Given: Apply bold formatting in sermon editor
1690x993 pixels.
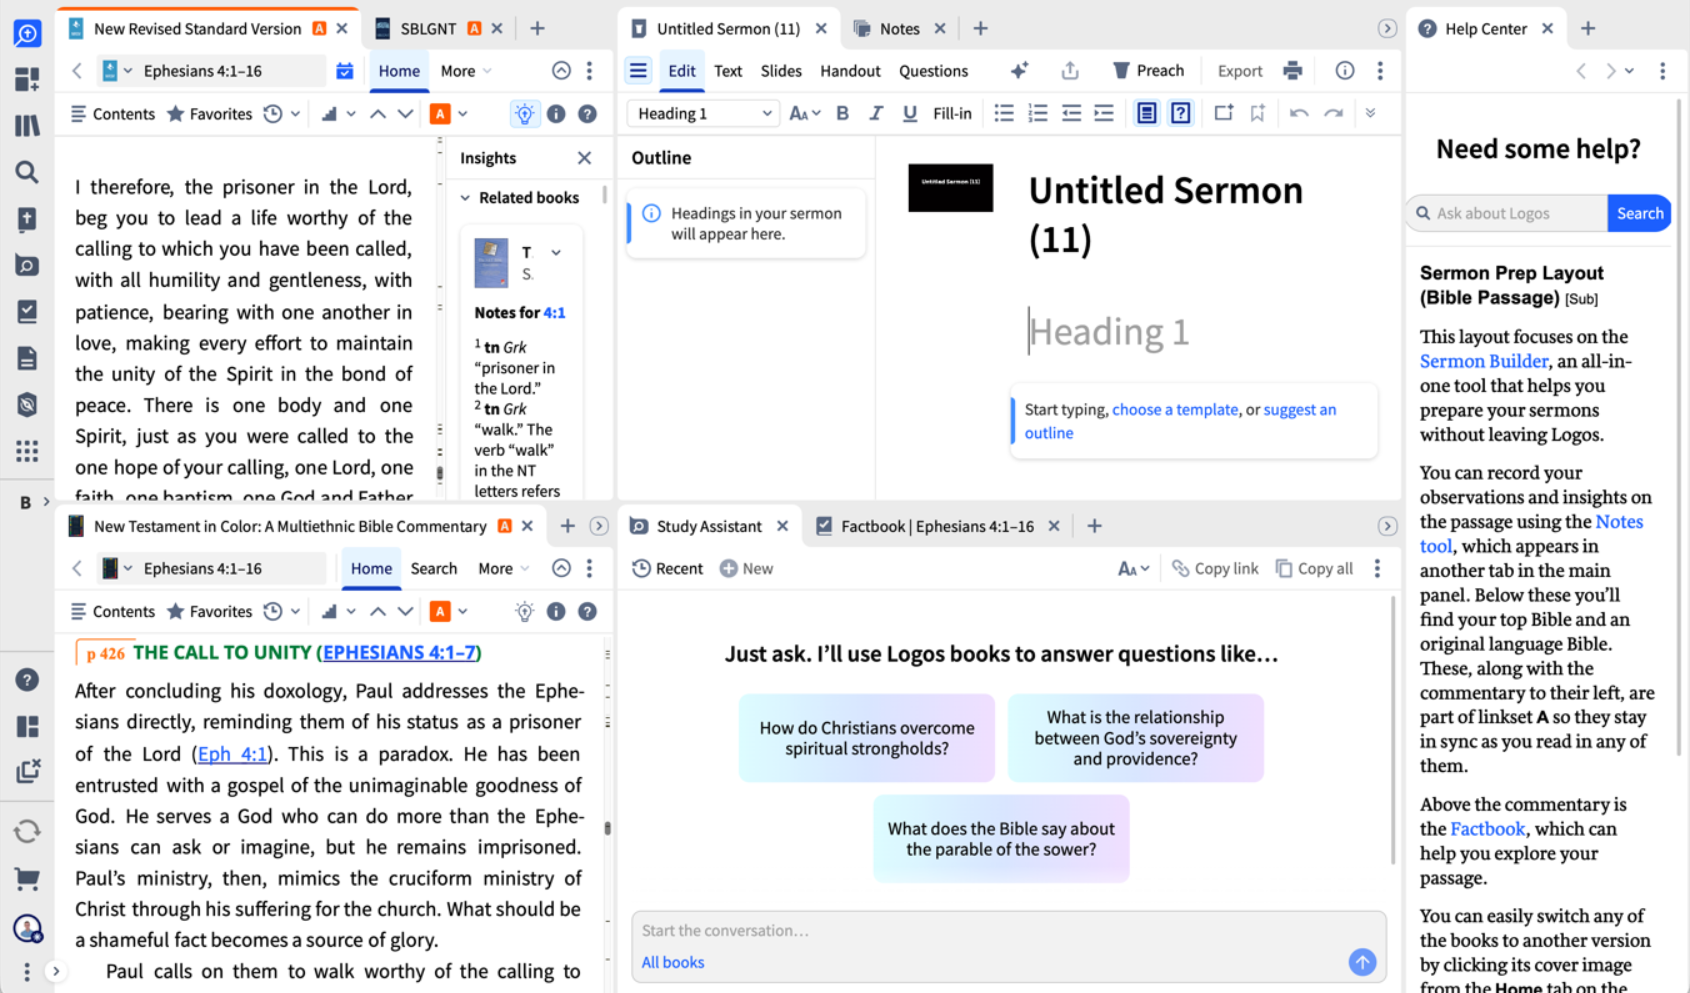Looking at the screenshot, I should pos(842,113).
